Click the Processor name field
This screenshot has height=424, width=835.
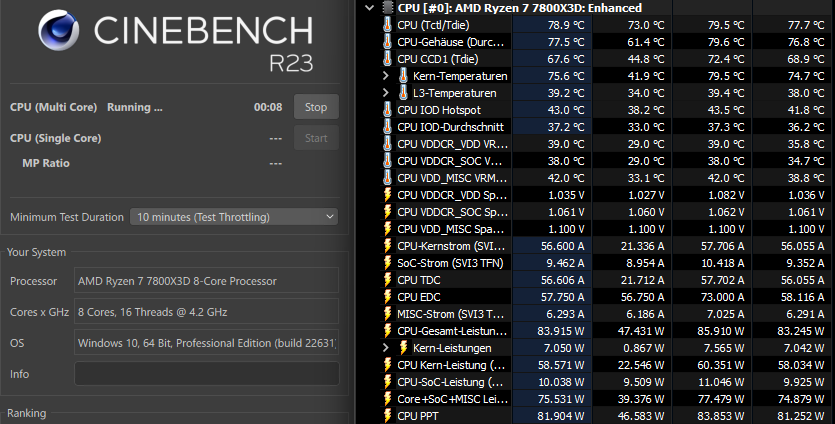(207, 281)
